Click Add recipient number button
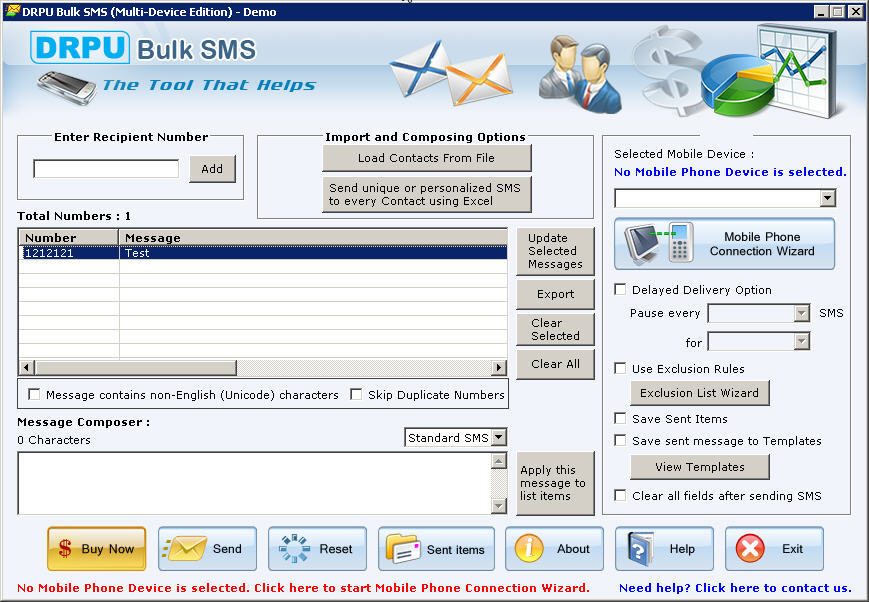Screen dimensions: 869x602 pos(212,169)
